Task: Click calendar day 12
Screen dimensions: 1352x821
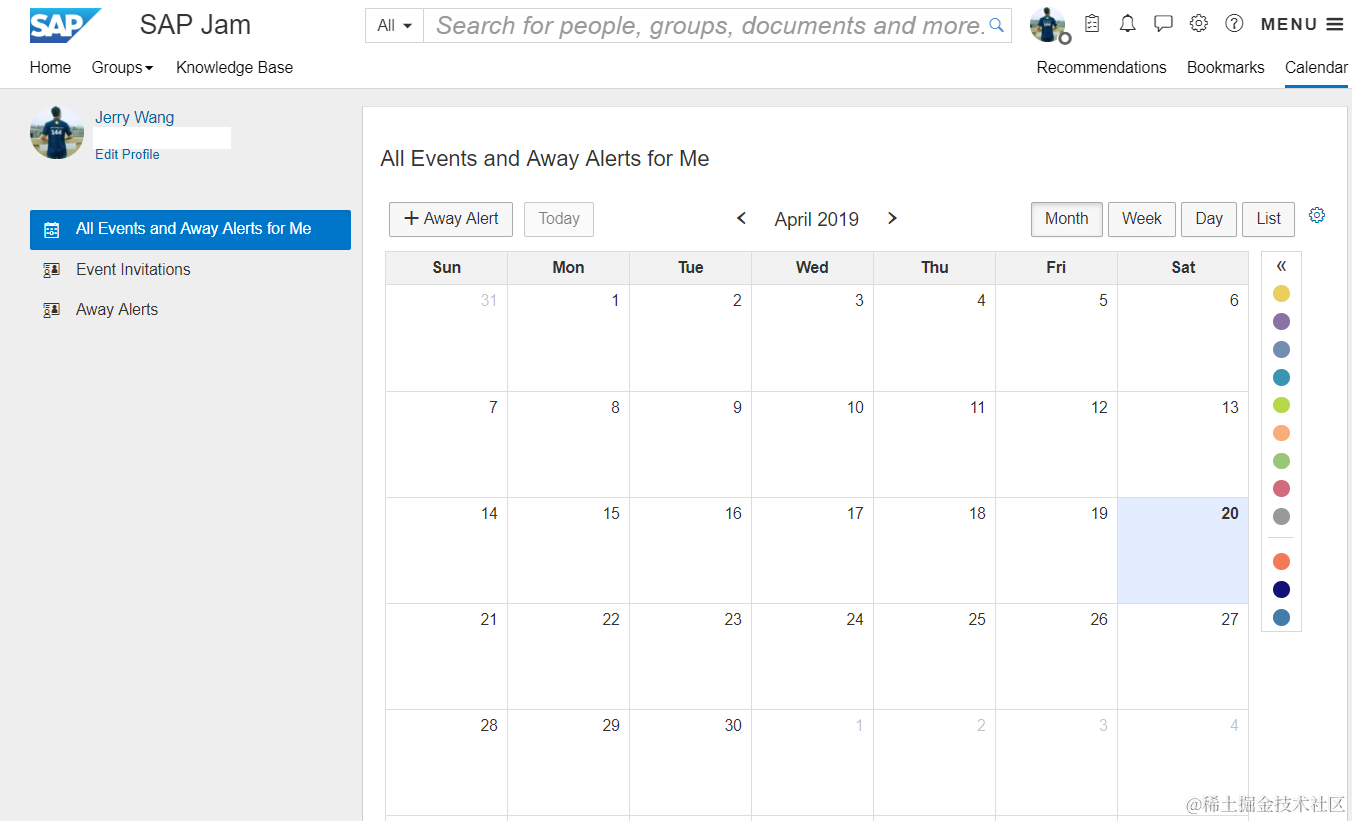Action: pyautogui.click(x=1056, y=444)
